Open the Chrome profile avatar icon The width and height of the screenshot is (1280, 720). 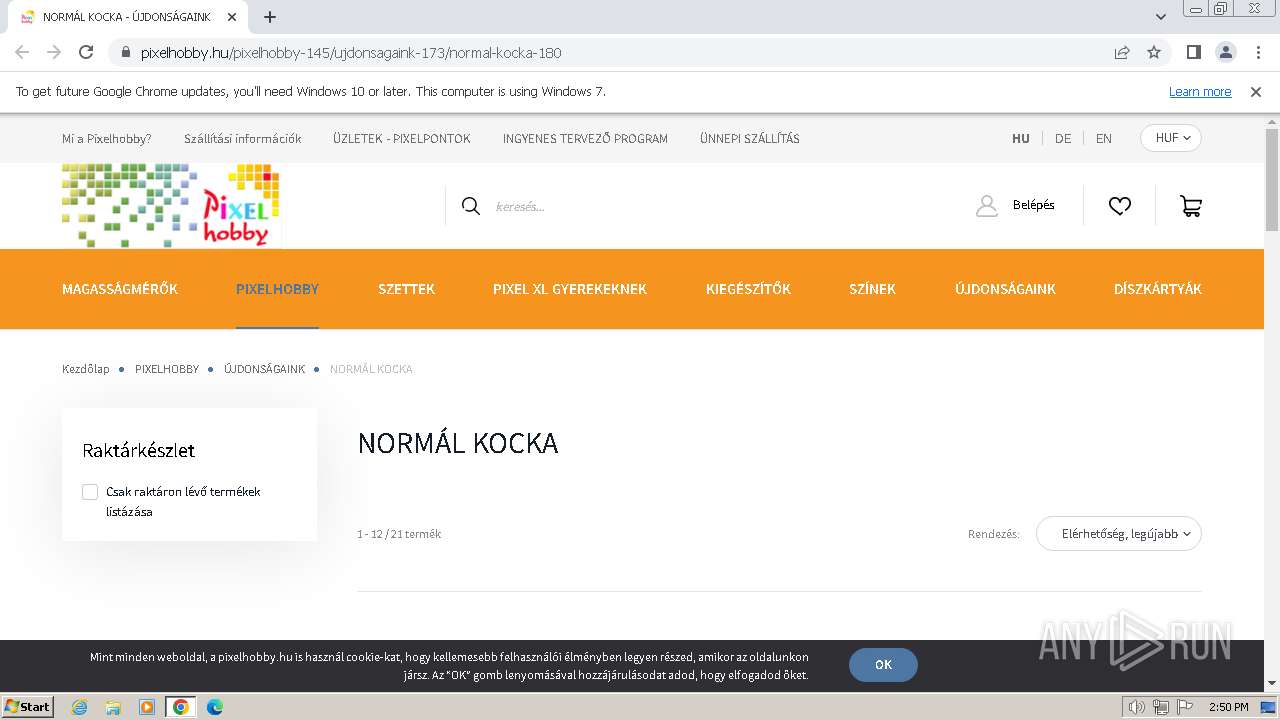(x=1225, y=52)
